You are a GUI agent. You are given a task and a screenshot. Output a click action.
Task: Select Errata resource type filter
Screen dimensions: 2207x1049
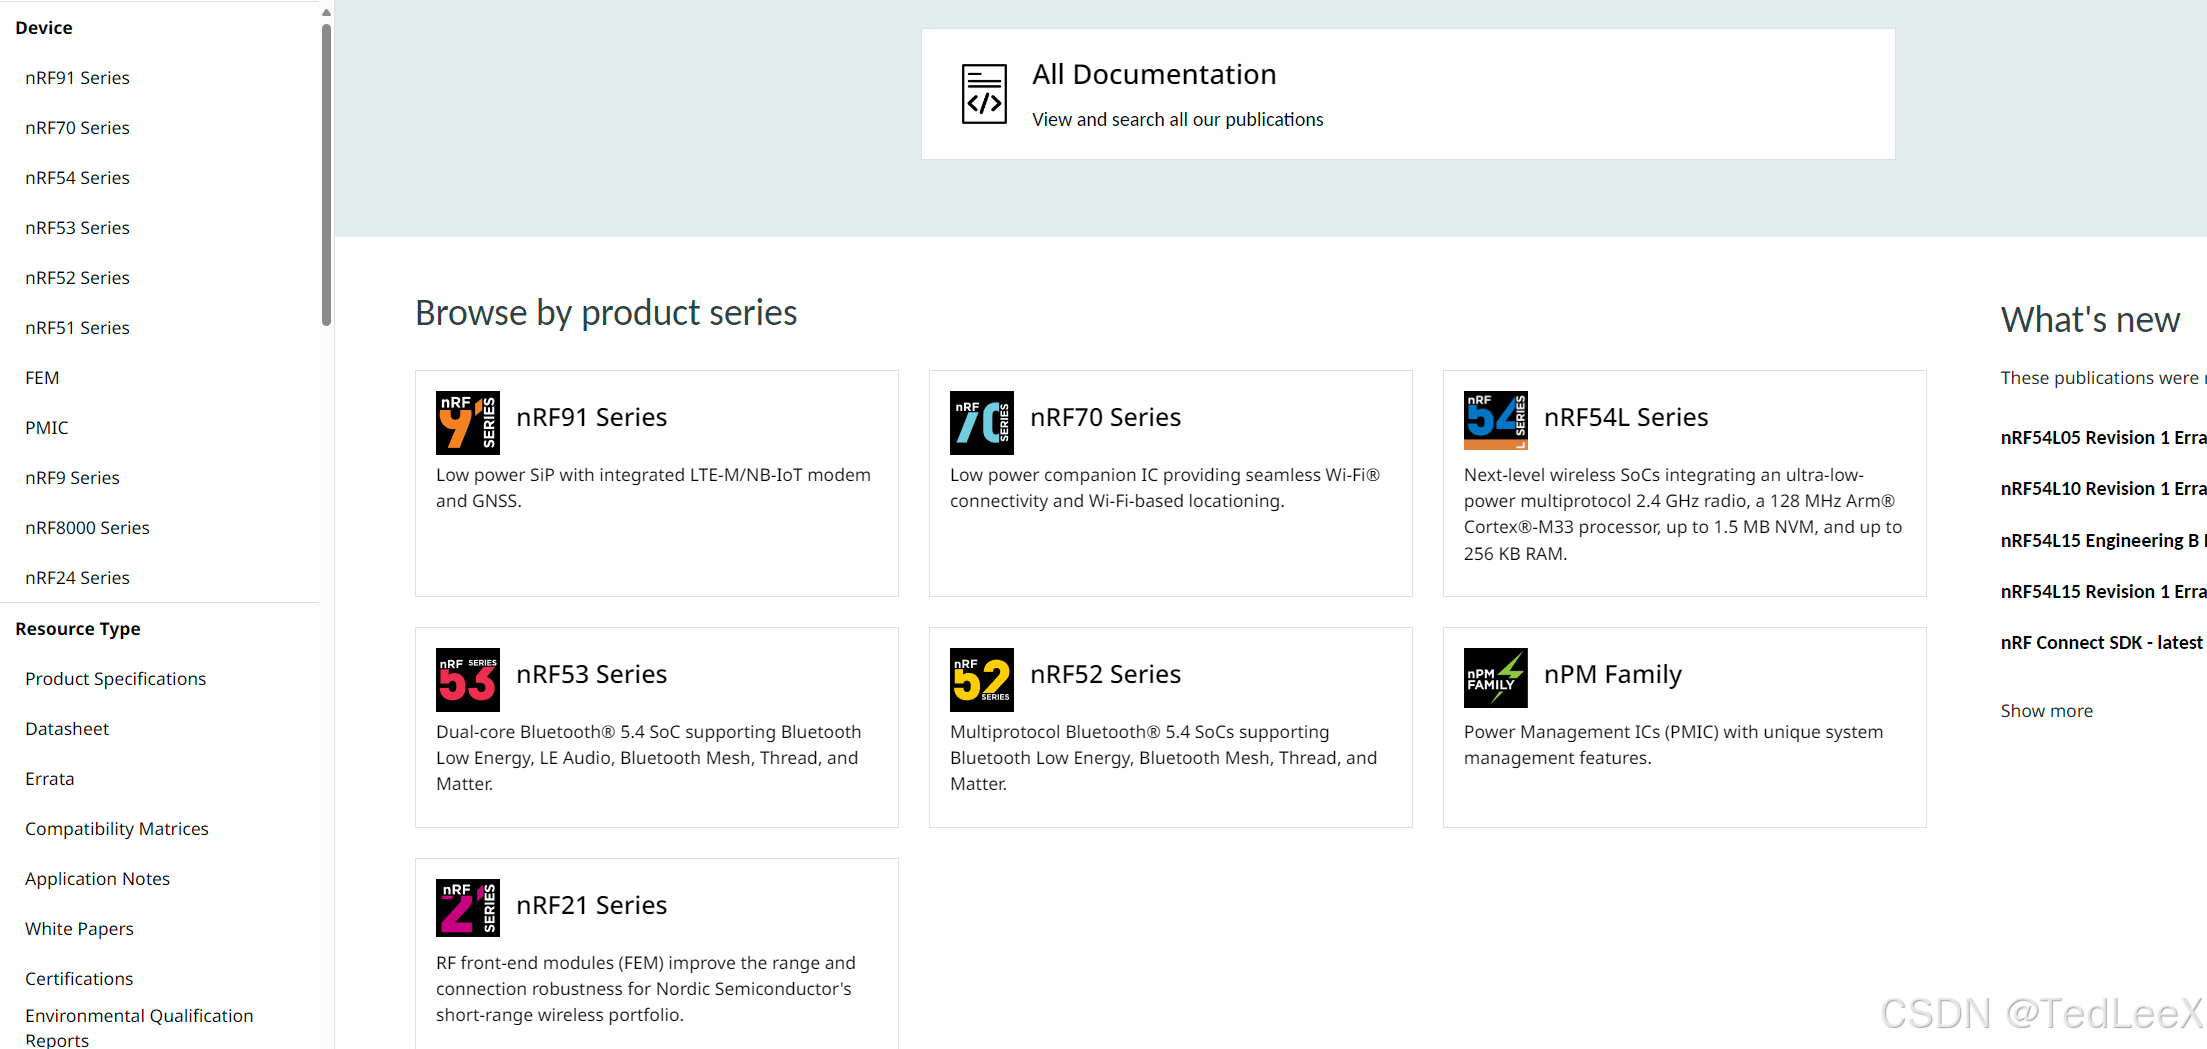[x=50, y=778]
